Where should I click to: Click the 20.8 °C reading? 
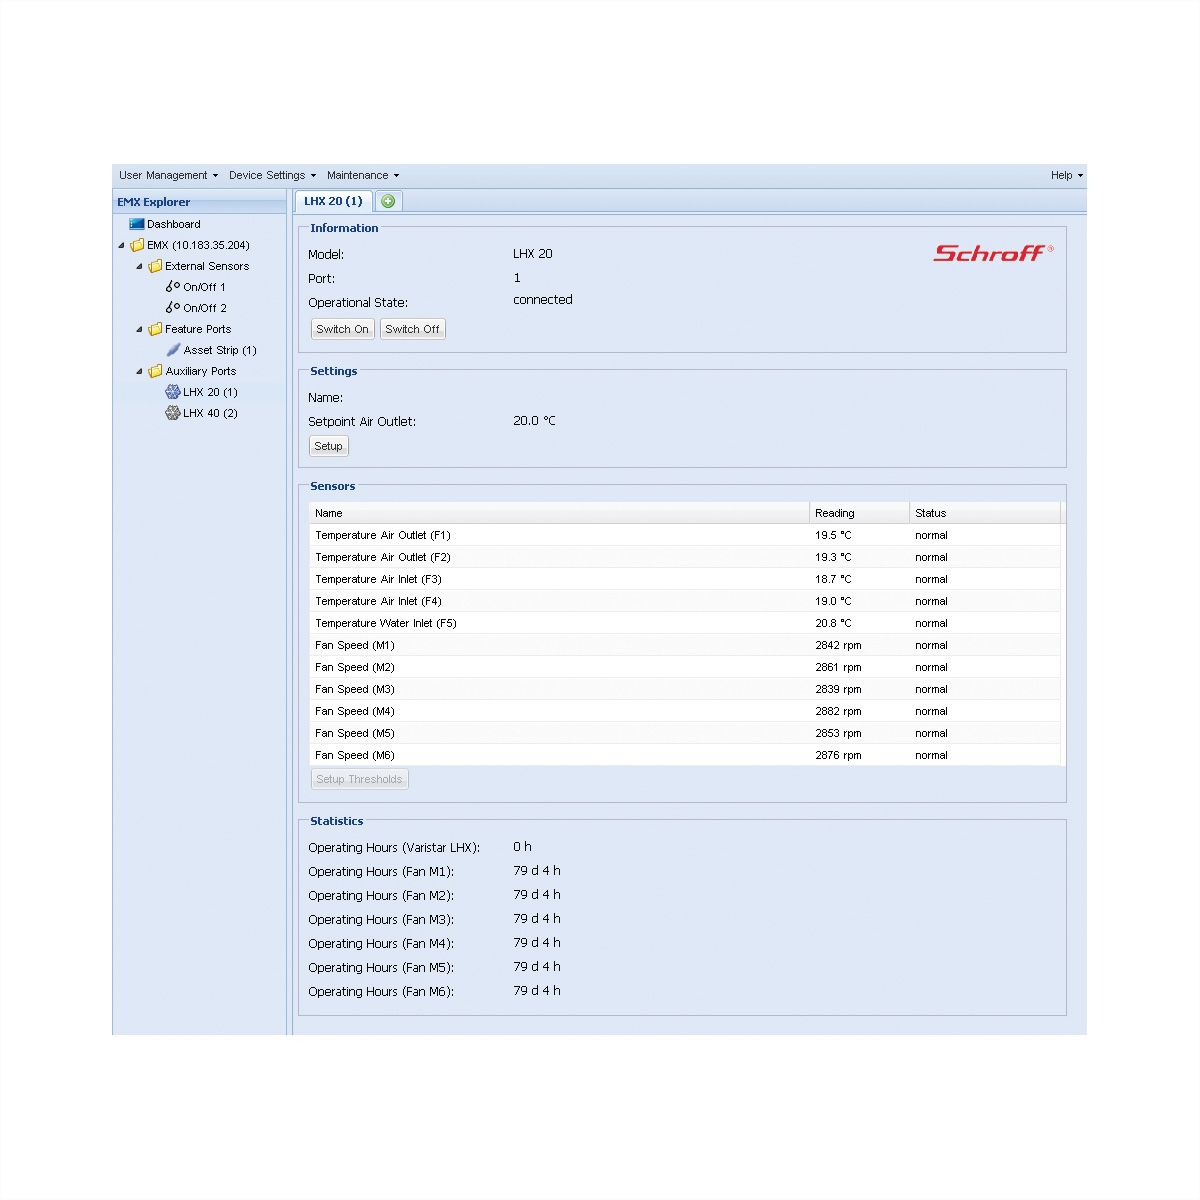click(833, 623)
